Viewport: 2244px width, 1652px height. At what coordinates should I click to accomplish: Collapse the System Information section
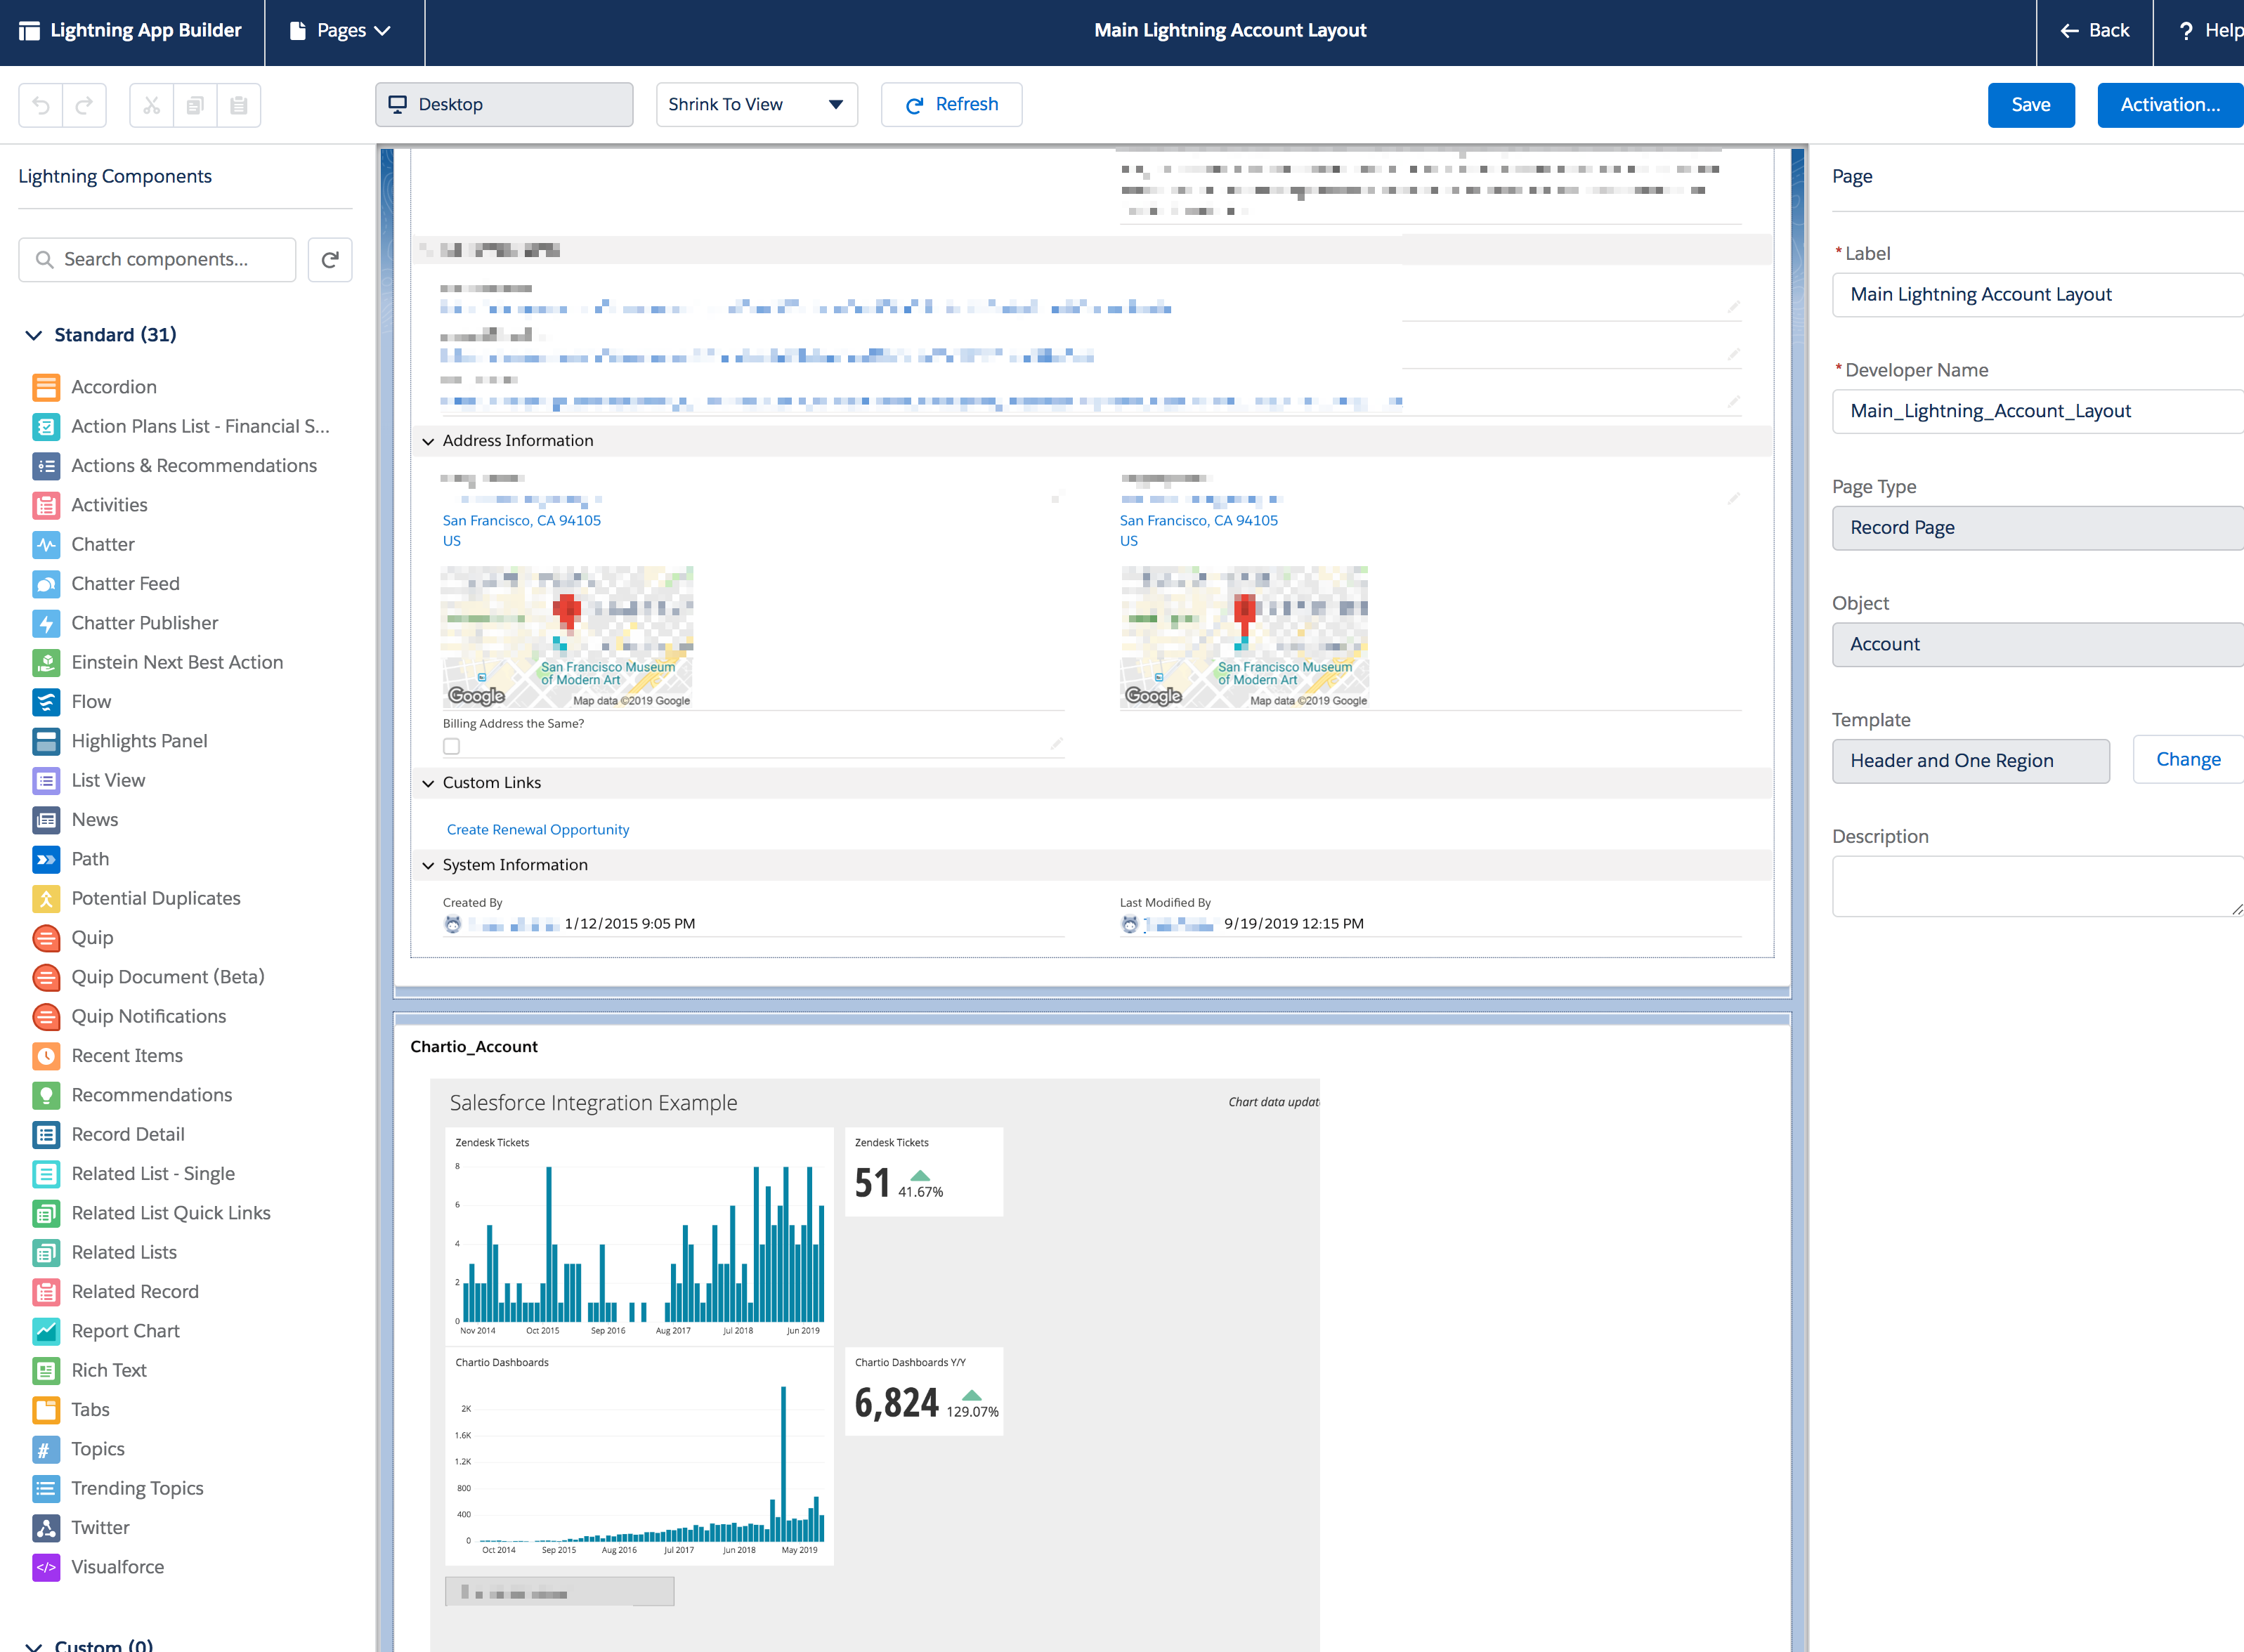click(x=428, y=865)
